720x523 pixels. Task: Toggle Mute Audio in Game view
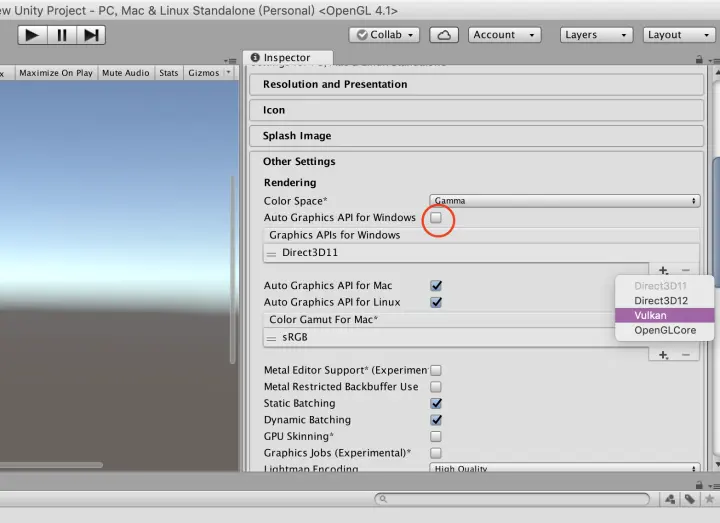pos(126,73)
